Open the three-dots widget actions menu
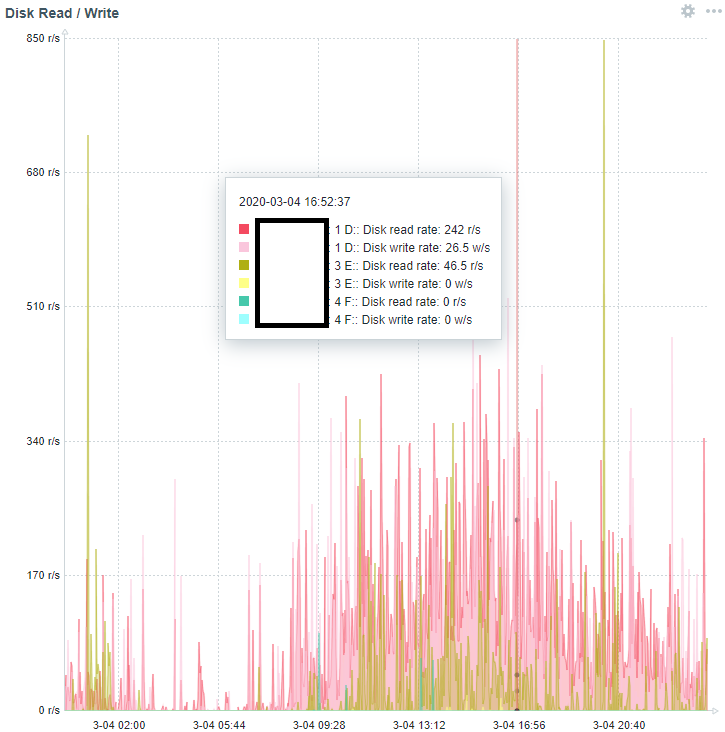Viewport: 725px width, 732px height. pos(713,11)
